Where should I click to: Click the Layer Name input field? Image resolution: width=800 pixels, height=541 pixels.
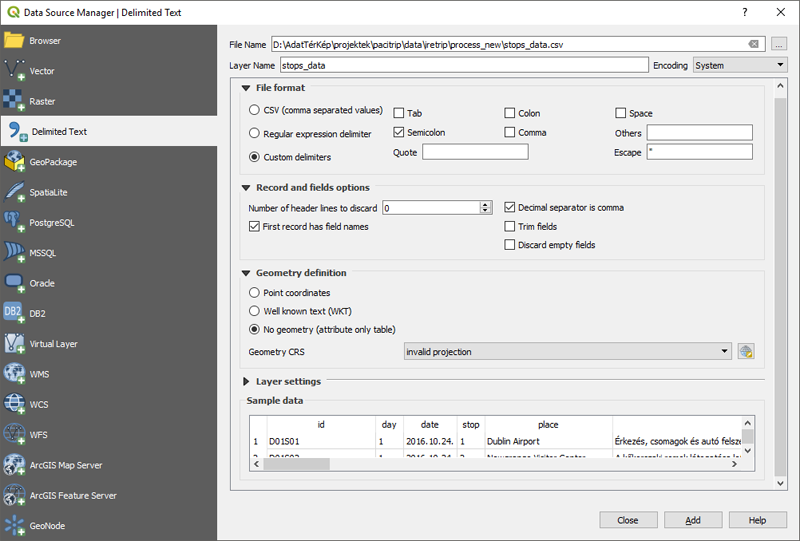tap(464, 65)
